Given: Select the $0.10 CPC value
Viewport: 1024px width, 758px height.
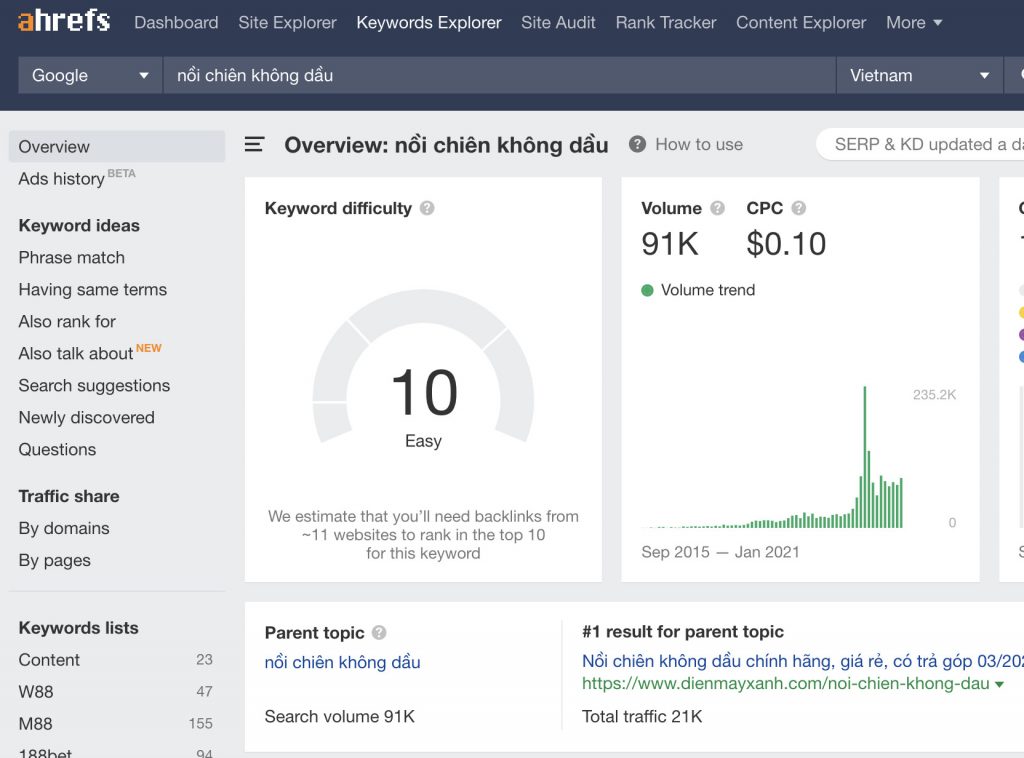Looking at the screenshot, I should coord(786,244).
